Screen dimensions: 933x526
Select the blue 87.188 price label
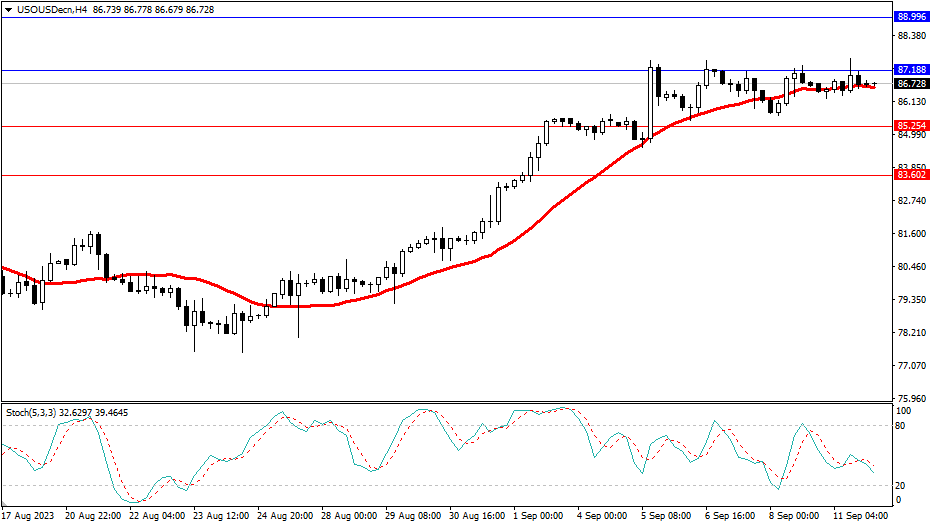click(911, 70)
